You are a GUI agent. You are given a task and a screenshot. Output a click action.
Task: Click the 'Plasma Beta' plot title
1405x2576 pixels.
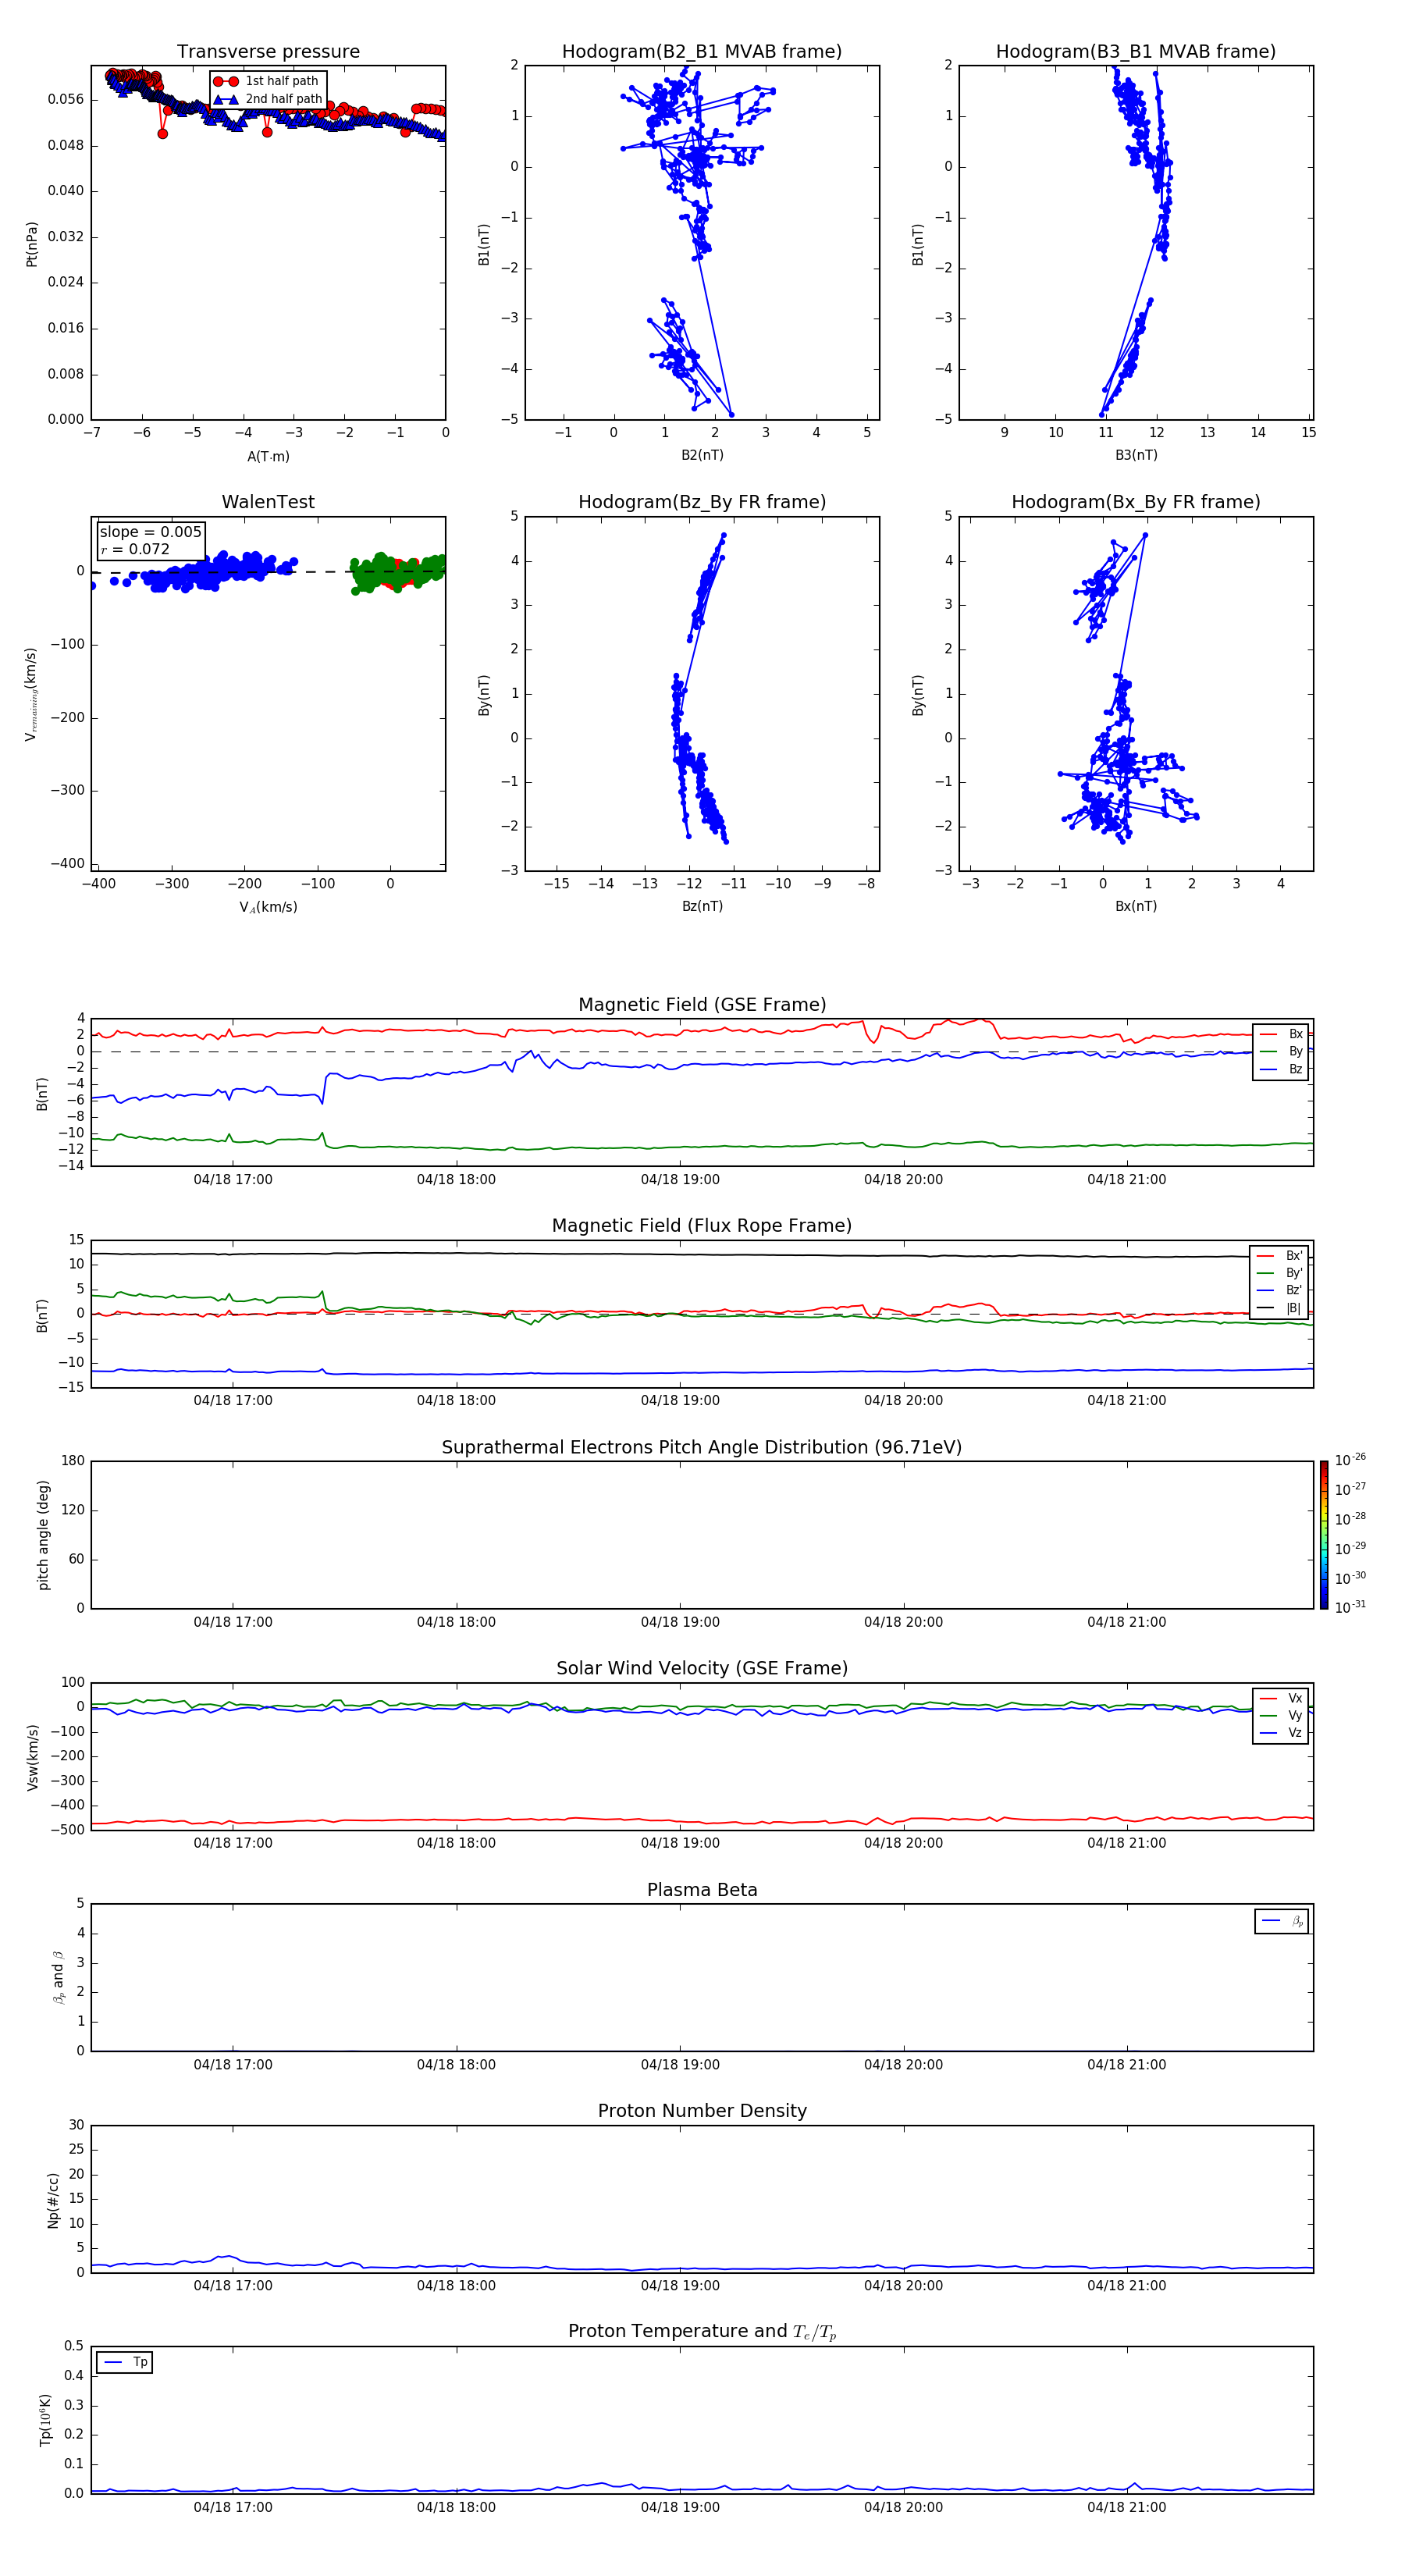point(702,1890)
